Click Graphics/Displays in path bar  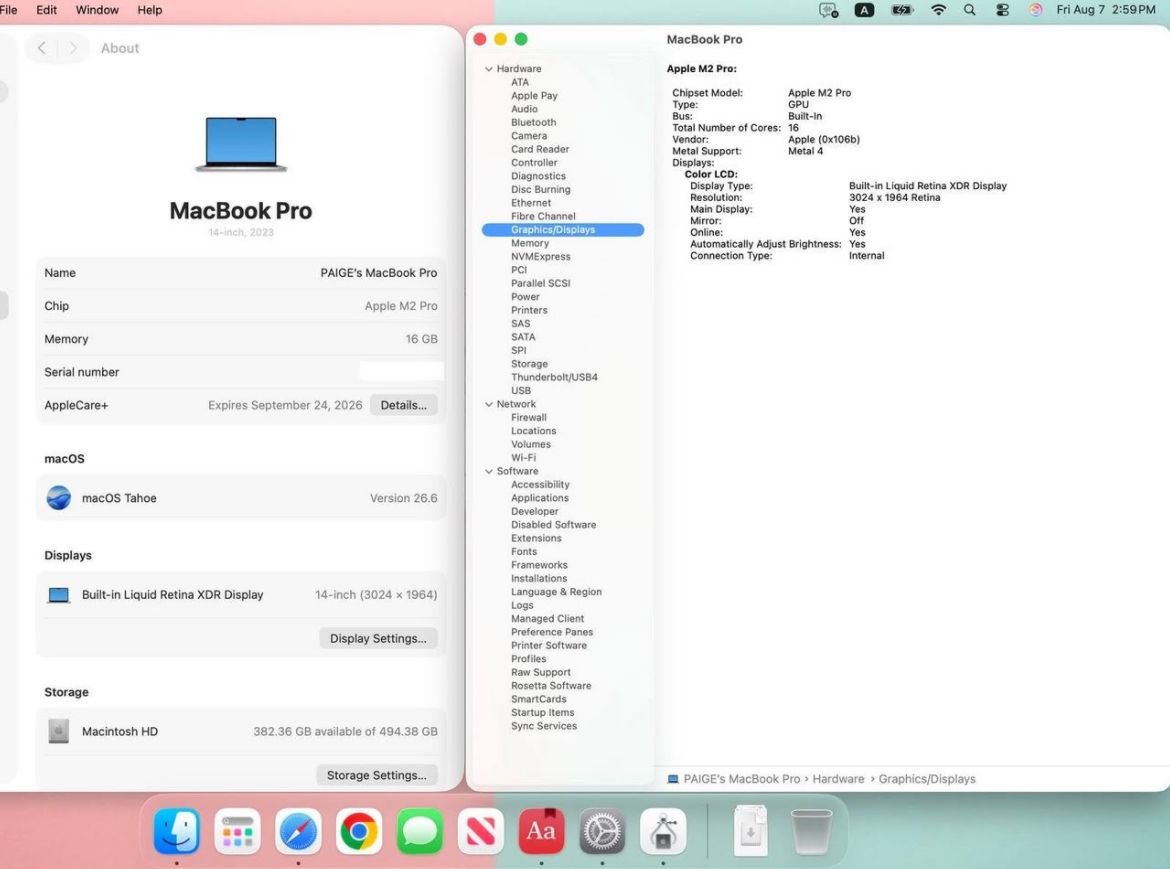(927, 779)
